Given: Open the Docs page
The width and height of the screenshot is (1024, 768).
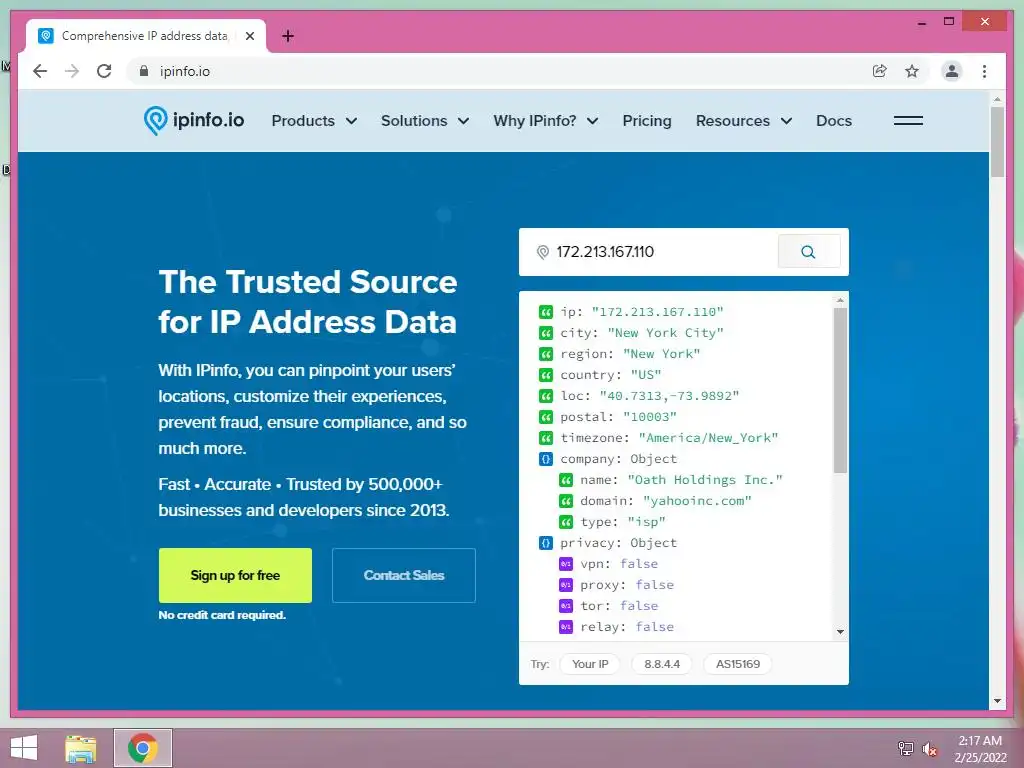Looking at the screenshot, I should coord(833,121).
